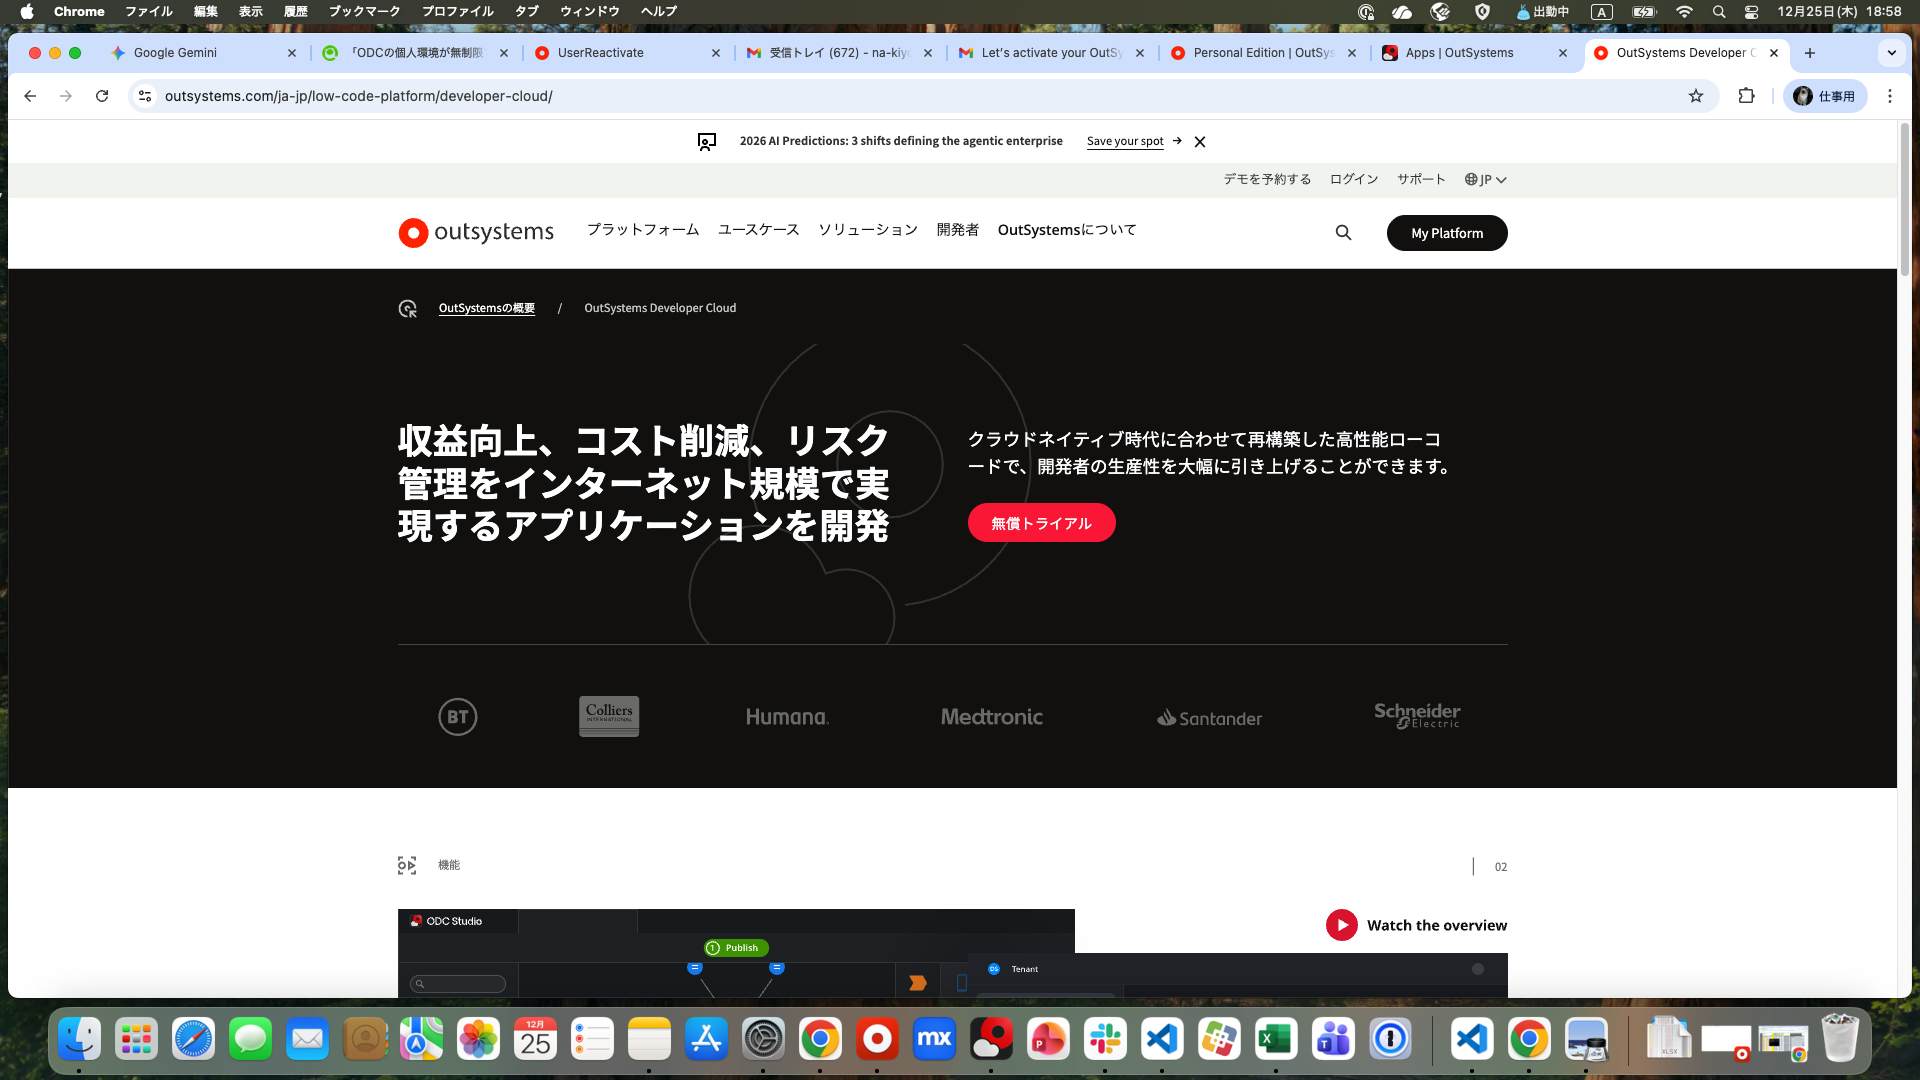
Task: Open Chrome extensions puzzle icon
Action: pyautogui.click(x=1746, y=96)
